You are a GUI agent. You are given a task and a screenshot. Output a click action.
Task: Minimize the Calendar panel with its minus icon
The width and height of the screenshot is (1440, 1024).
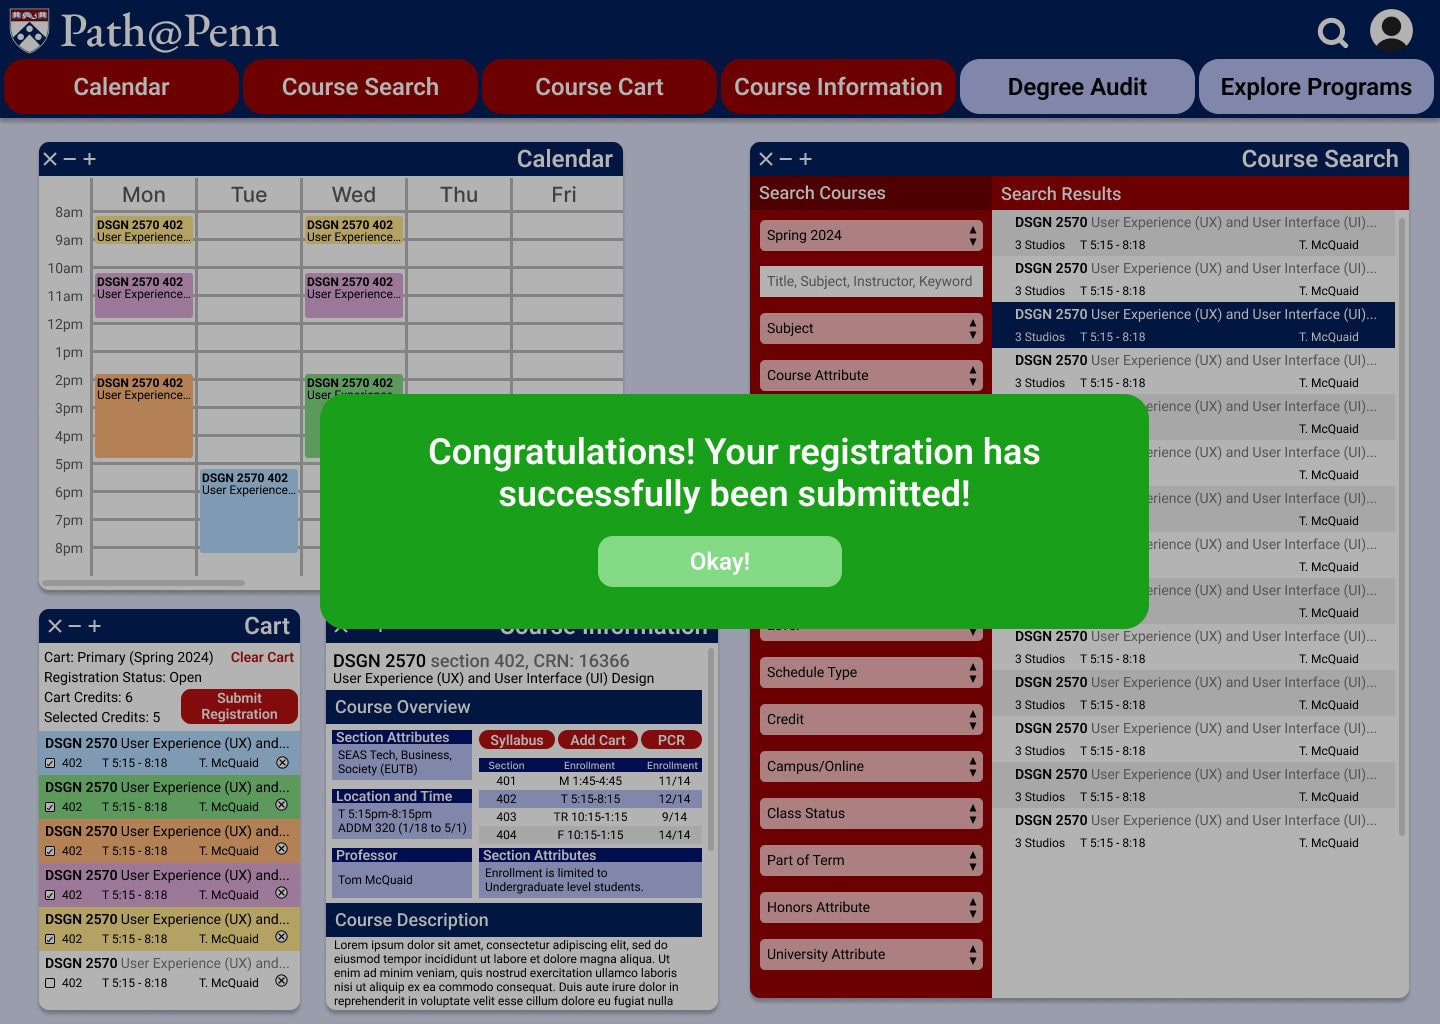point(70,159)
